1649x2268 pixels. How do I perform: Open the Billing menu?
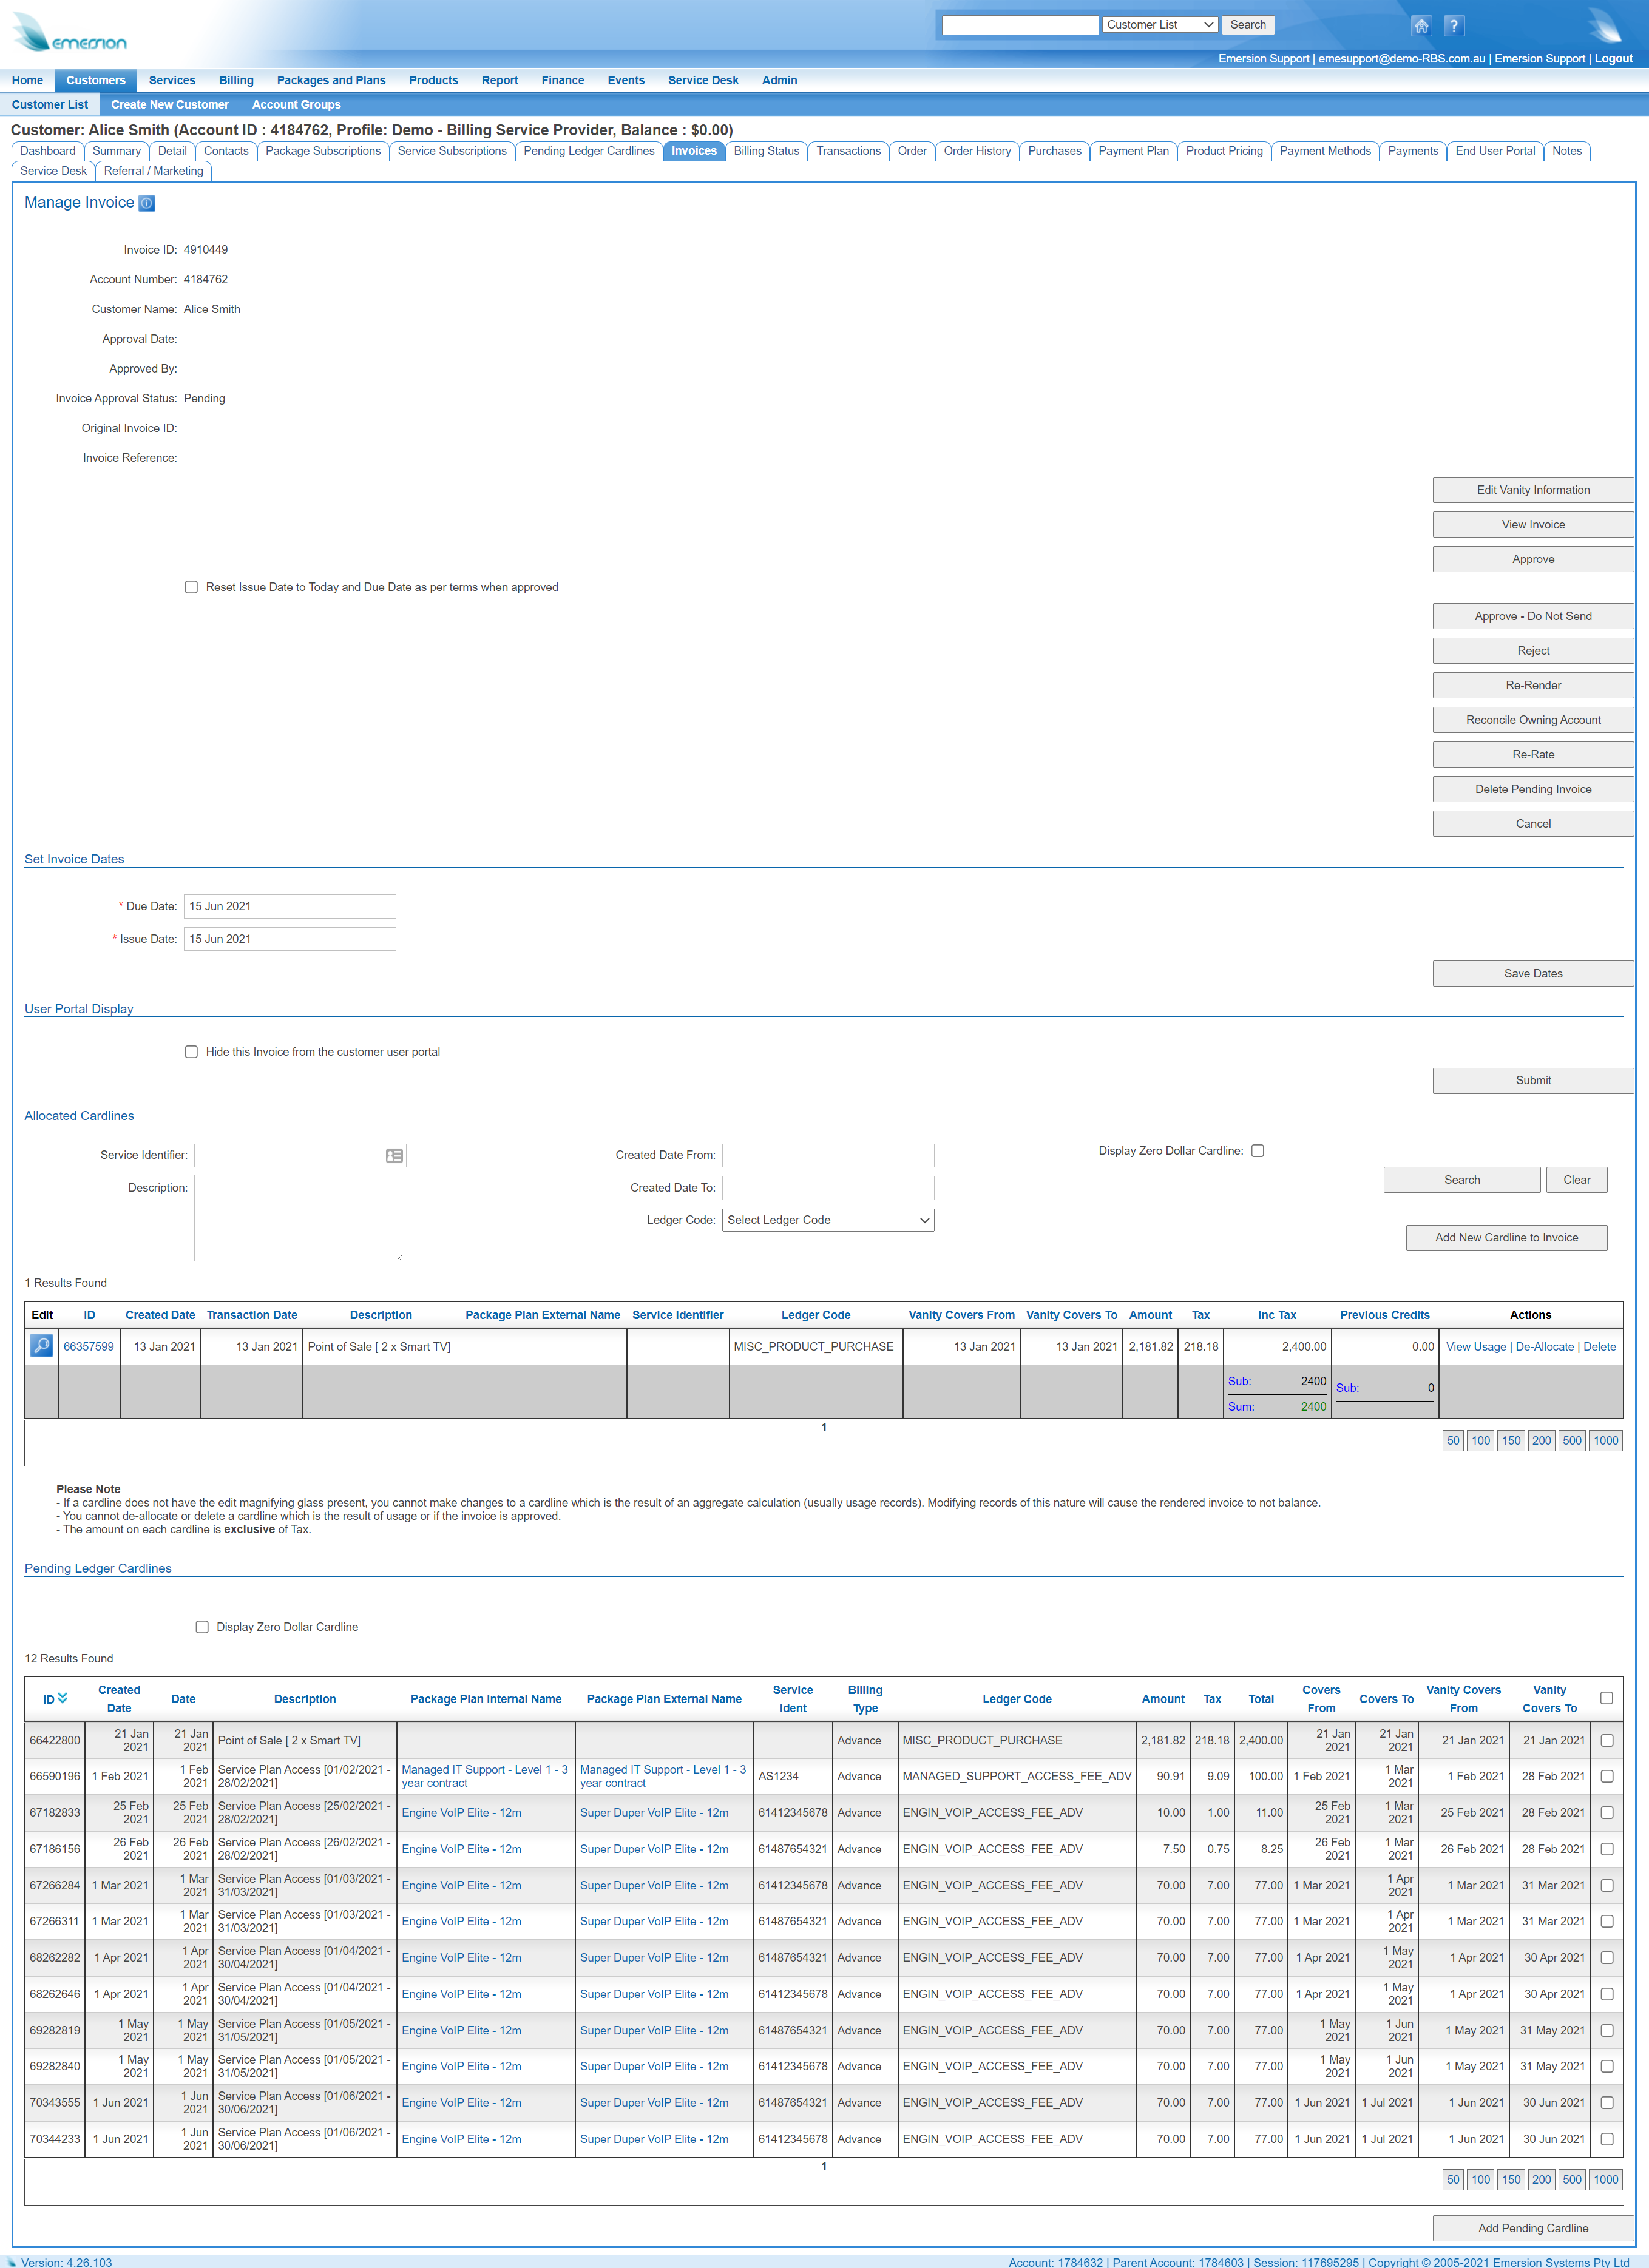pyautogui.click(x=236, y=80)
